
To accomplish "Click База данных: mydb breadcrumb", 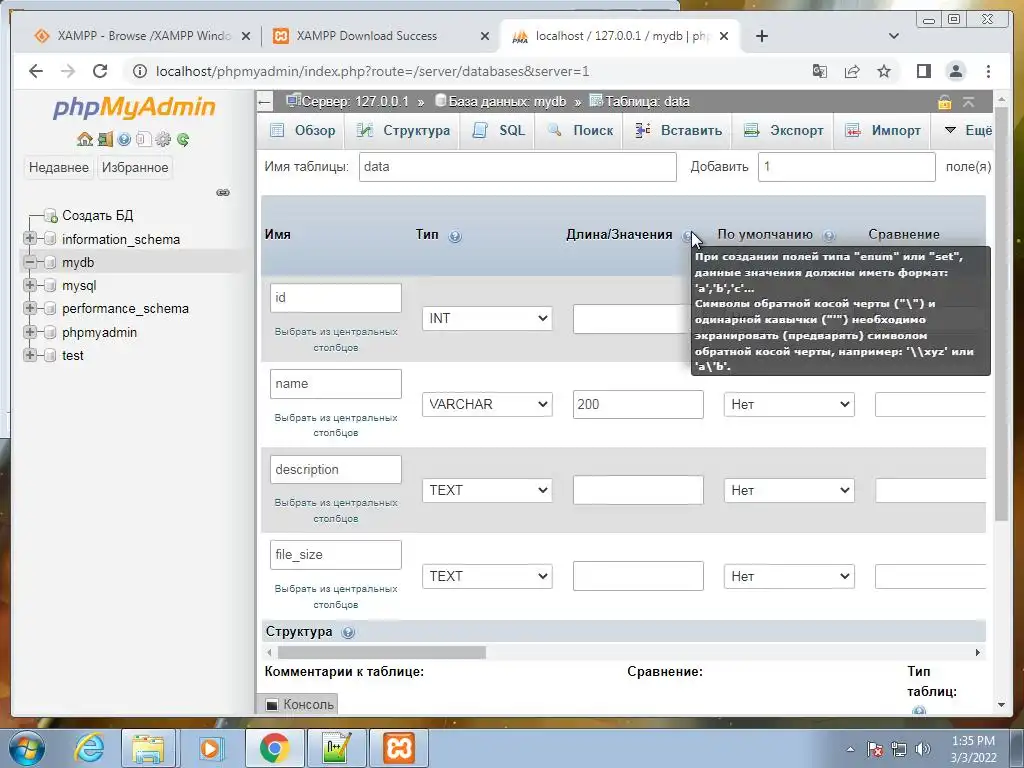I will pos(507,102).
